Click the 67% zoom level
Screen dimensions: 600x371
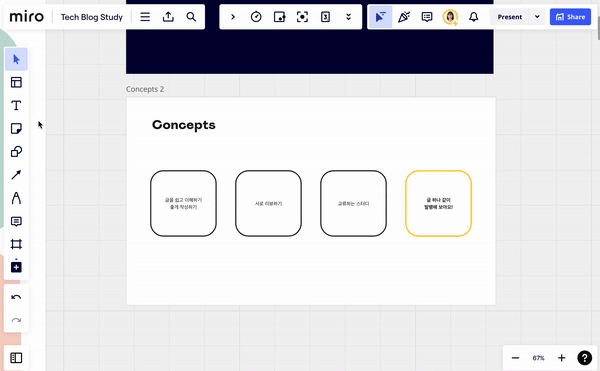[x=538, y=358]
